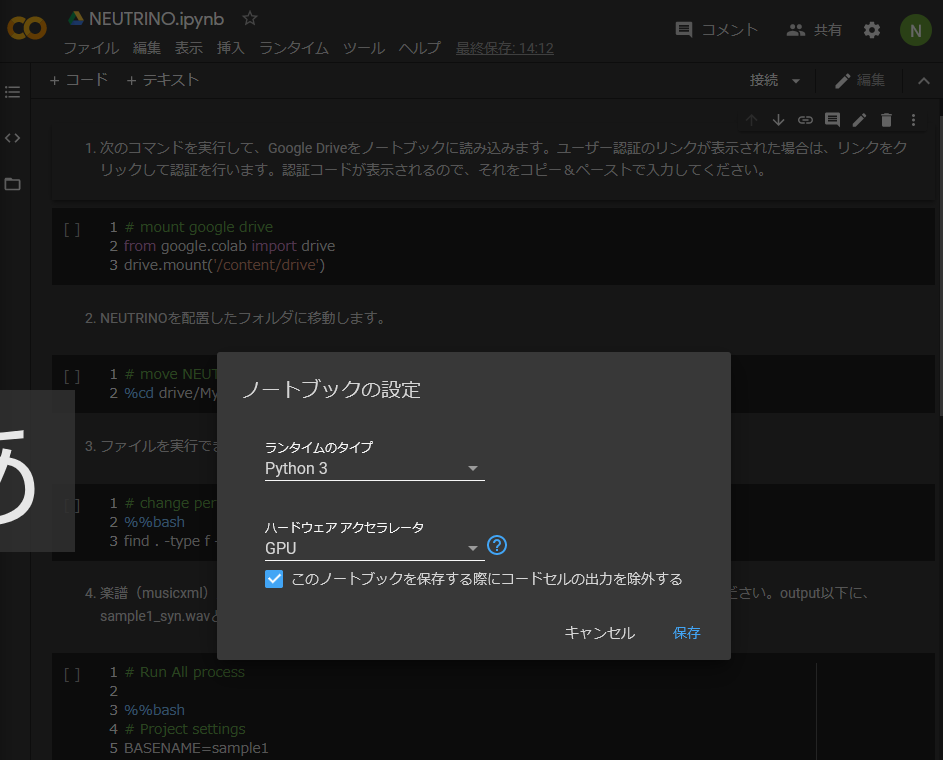This screenshot has width=943, height=760.
Task: Move cell down with arrow icon
Action: click(x=778, y=120)
